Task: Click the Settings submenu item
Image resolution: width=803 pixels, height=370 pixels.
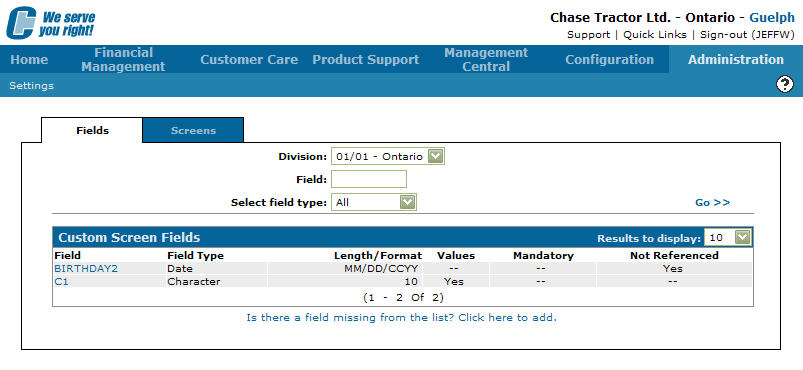Action: [x=31, y=86]
